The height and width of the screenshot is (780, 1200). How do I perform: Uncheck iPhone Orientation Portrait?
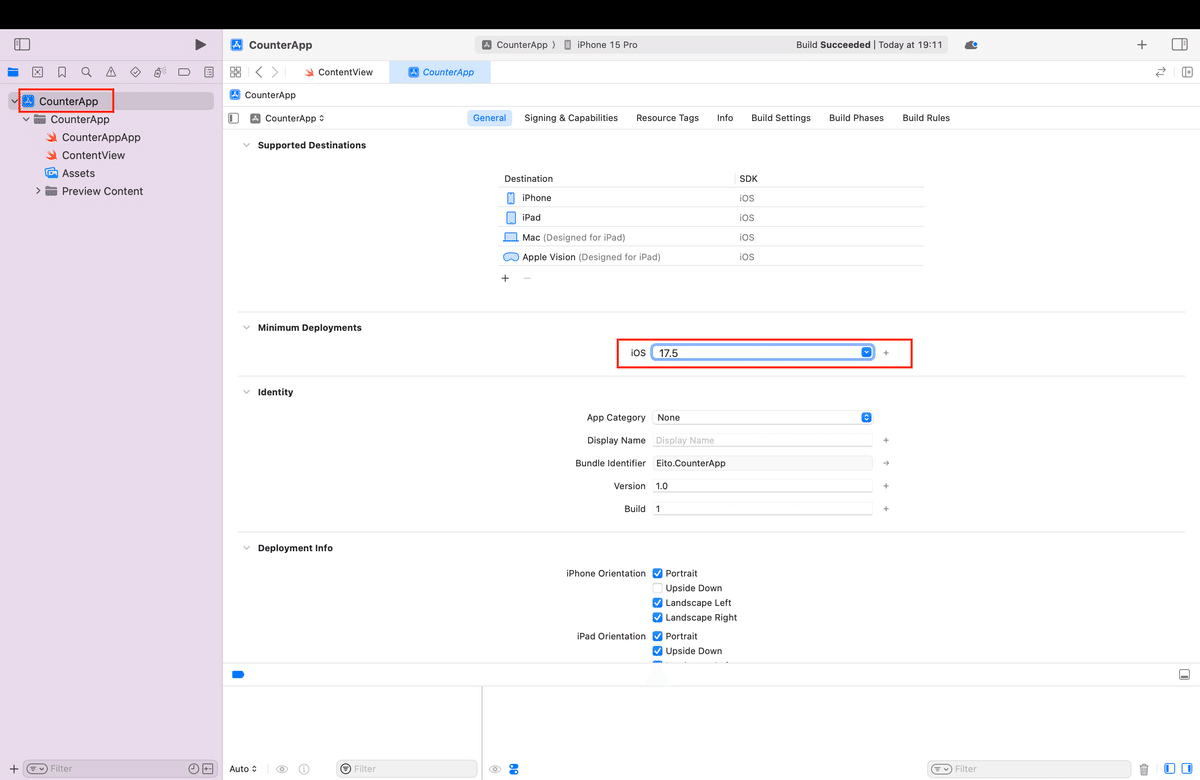click(658, 574)
